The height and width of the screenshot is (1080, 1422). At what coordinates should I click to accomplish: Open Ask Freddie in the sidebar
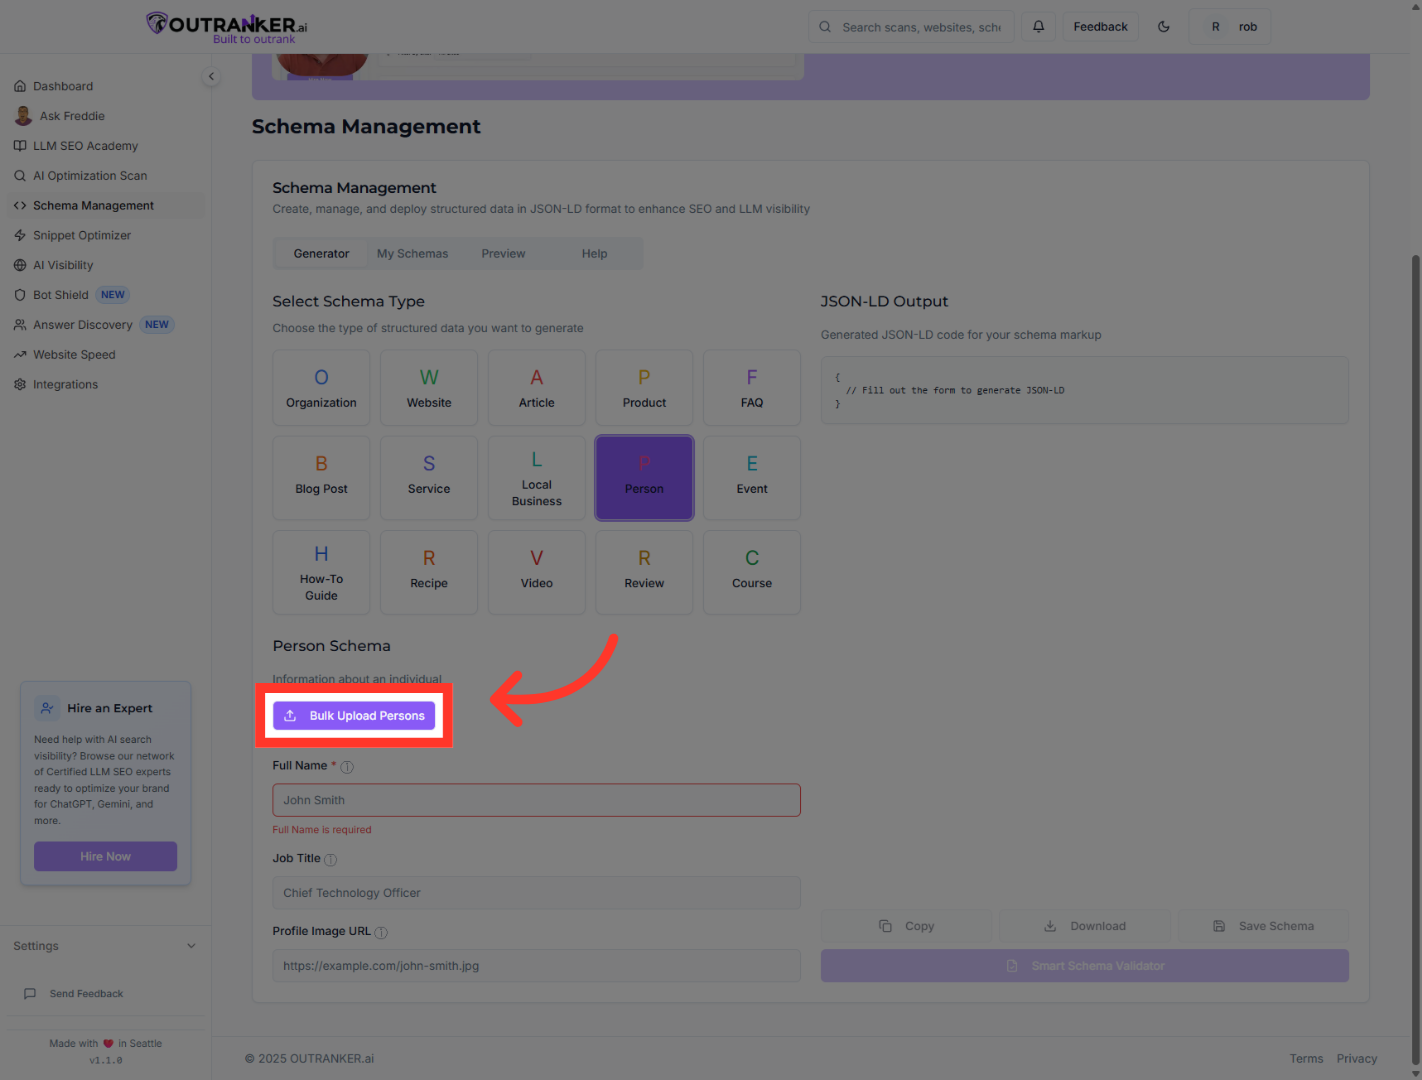(x=70, y=115)
